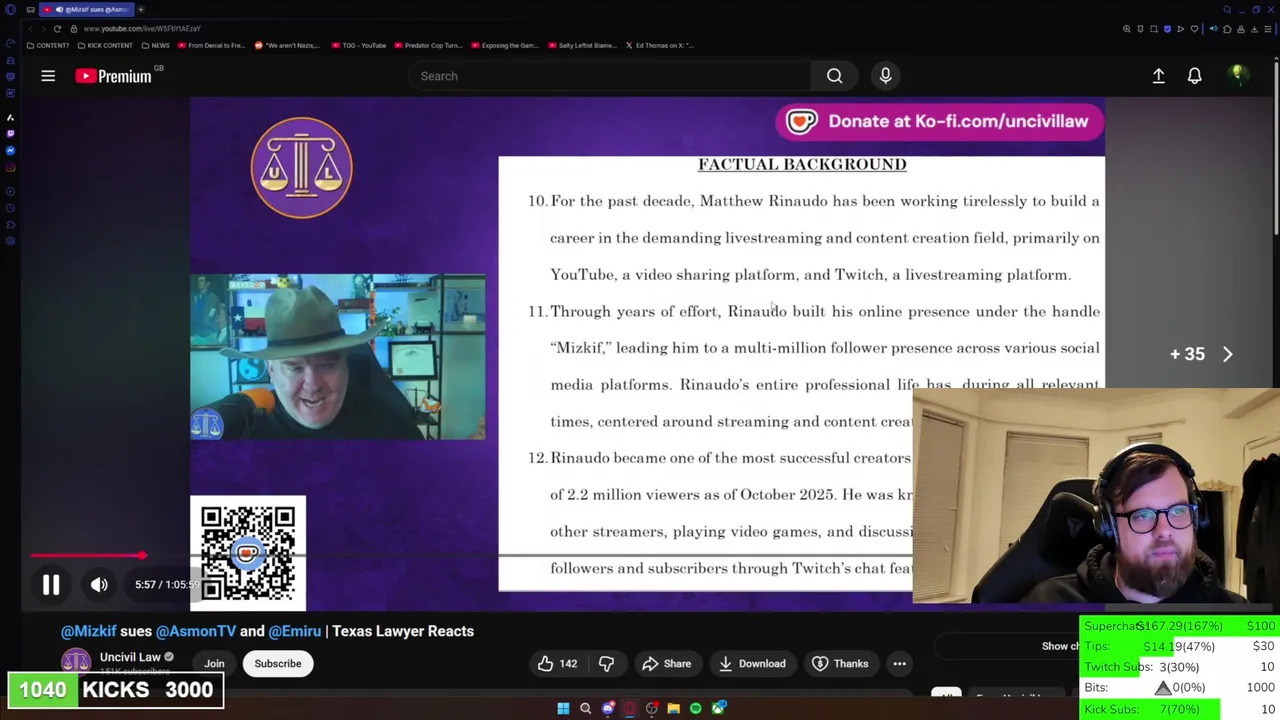Open the YouTube guide hamburger menu
This screenshot has width=1280, height=720.
[48, 76]
